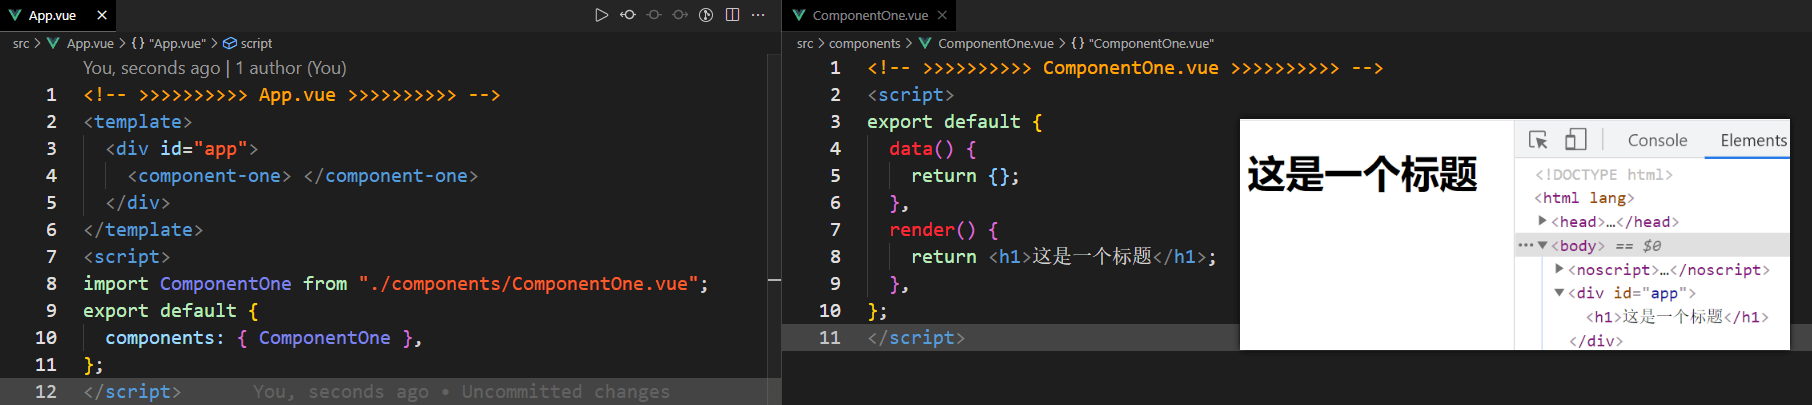Select the DOCTYPE html row
This screenshot has width=1812, height=405.
coord(1604,174)
